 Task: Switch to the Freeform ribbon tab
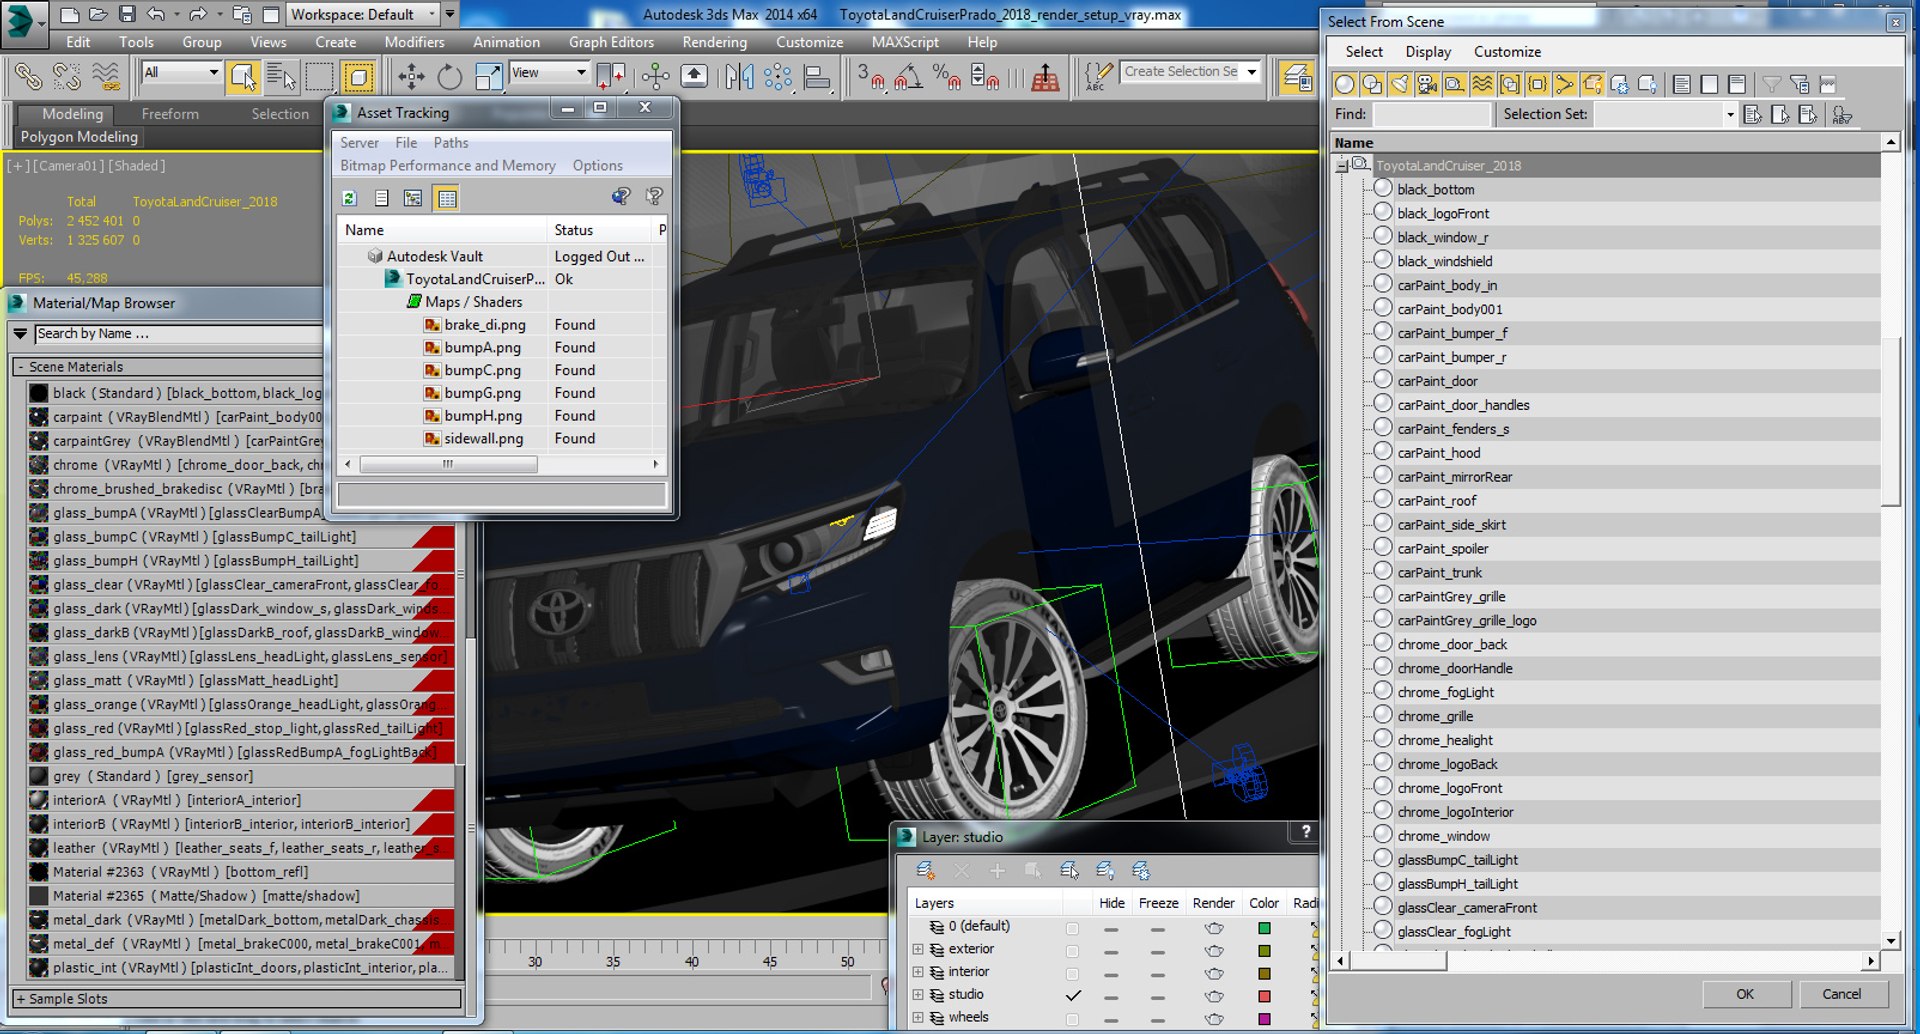point(170,114)
